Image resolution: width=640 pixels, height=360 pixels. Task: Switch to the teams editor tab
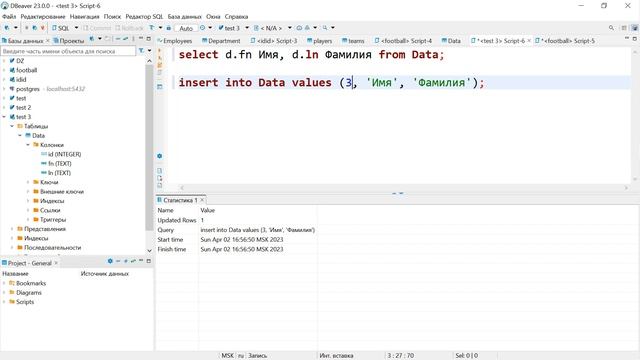tap(353, 41)
